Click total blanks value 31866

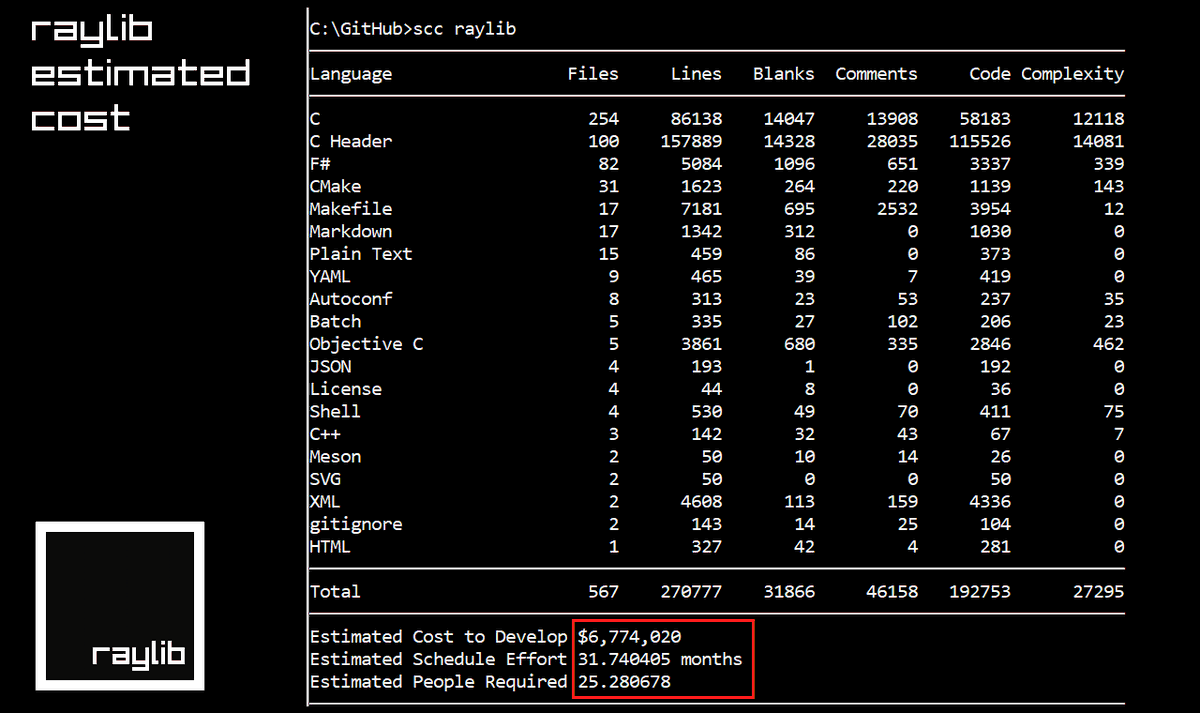tap(789, 591)
